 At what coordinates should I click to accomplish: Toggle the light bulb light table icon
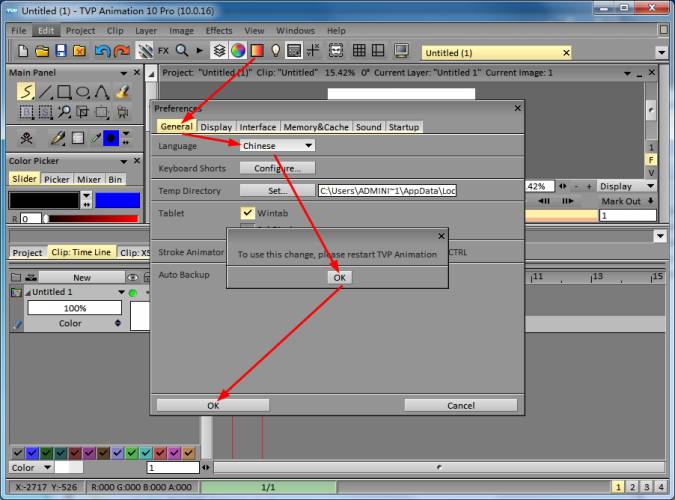point(276,51)
